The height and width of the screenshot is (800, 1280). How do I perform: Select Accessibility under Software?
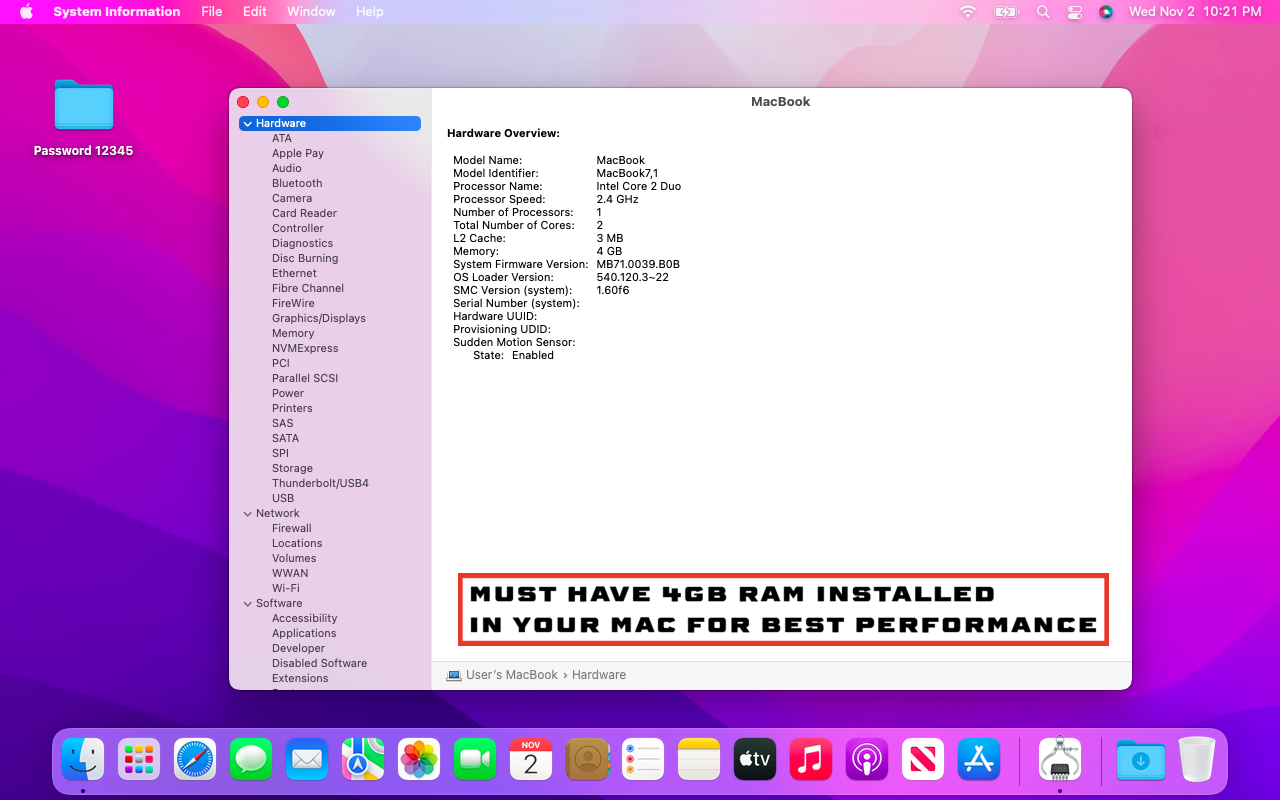(x=305, y=619)
